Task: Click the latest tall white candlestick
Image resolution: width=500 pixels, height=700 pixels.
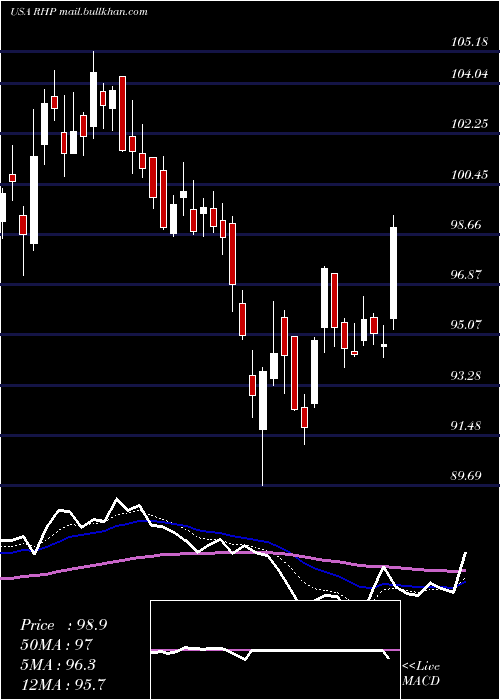Action: pos(393,273)
